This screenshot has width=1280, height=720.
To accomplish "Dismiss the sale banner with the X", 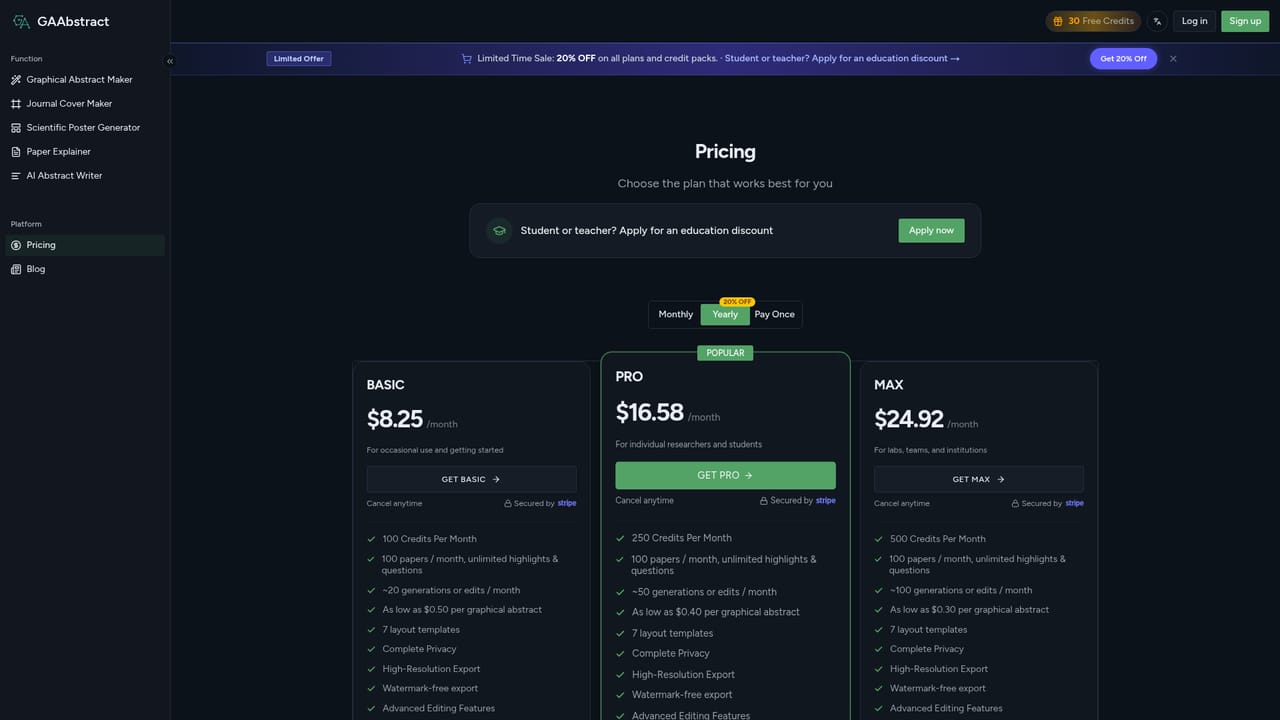I will (x=1173, y=59).
